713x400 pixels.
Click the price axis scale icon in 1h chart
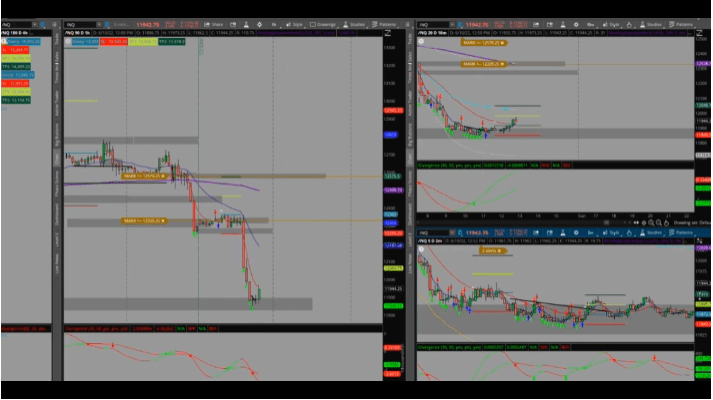coord(388,33)
